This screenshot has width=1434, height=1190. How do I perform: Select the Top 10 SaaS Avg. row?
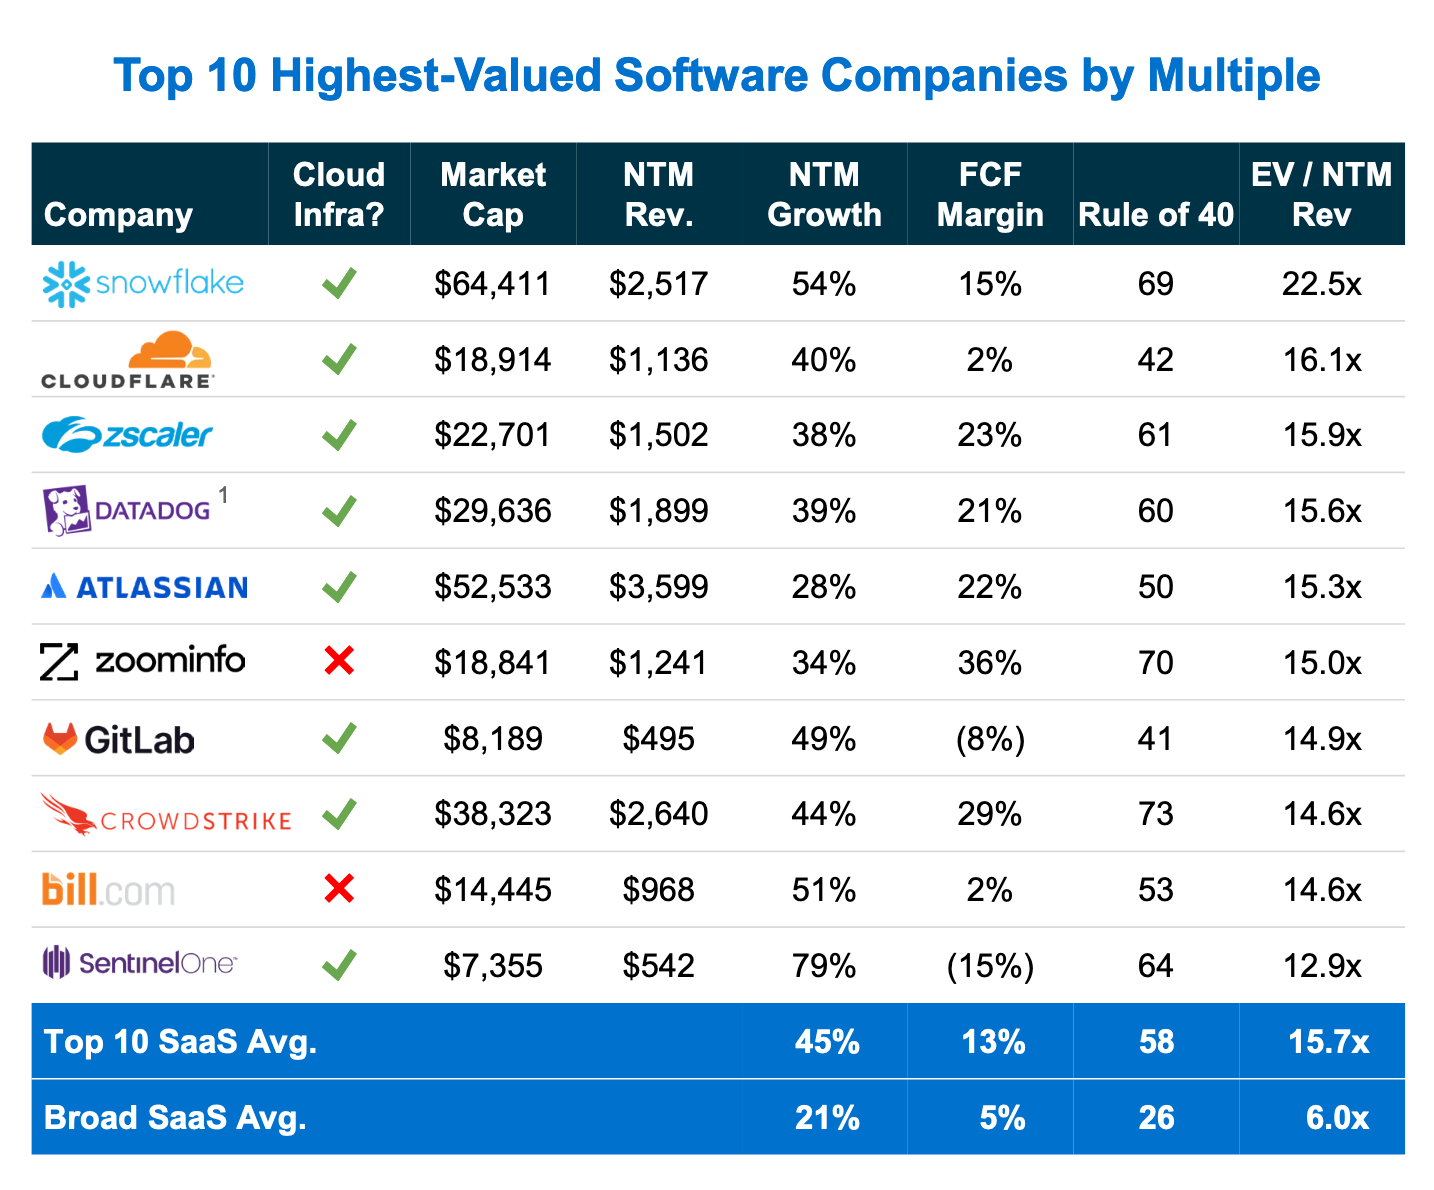(178, 1041)
